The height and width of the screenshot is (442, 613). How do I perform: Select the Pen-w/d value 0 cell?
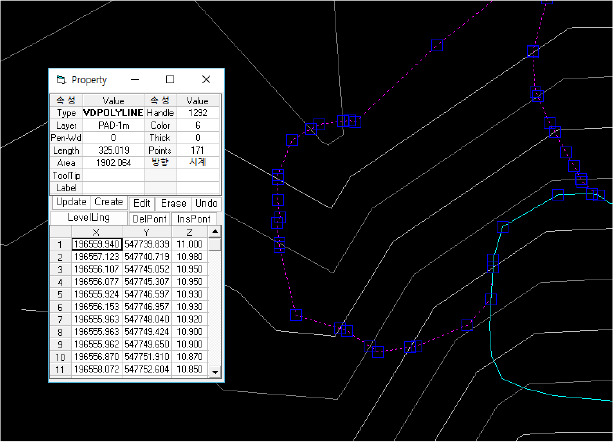point(113,138)
